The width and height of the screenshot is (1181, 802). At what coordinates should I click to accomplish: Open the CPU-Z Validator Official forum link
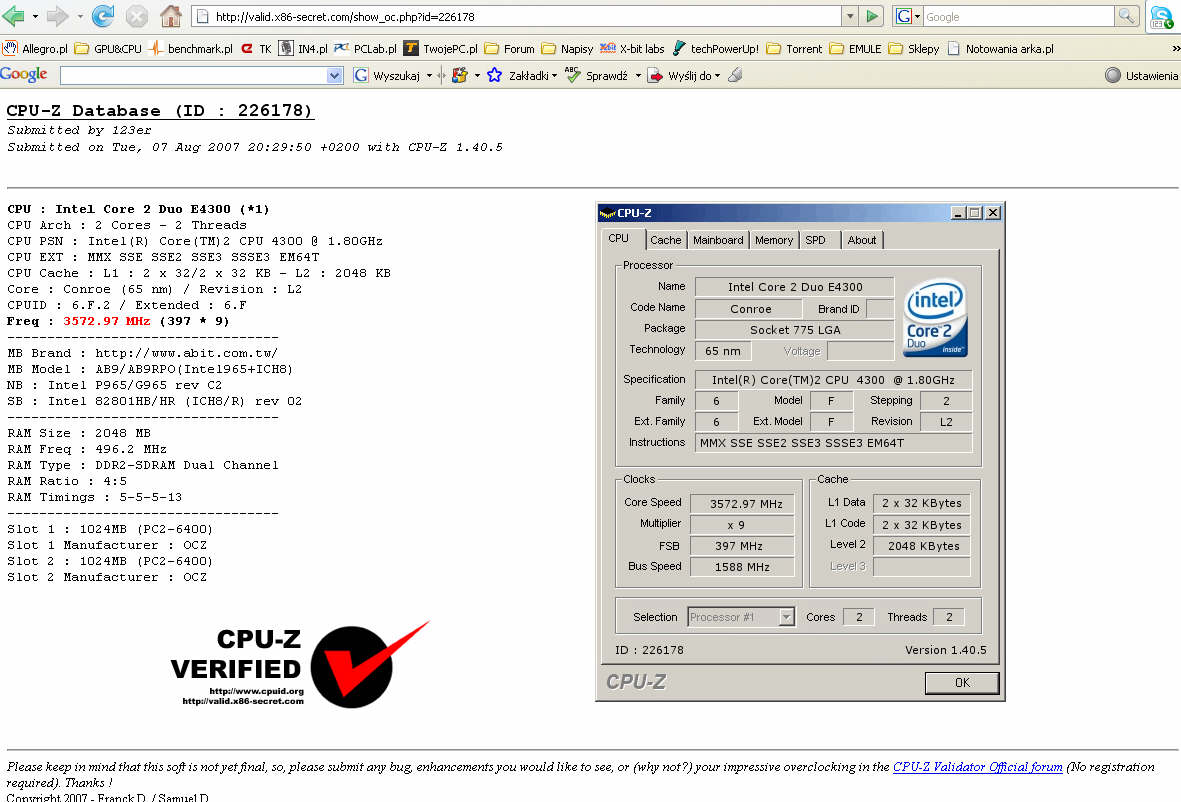[977, 767]
